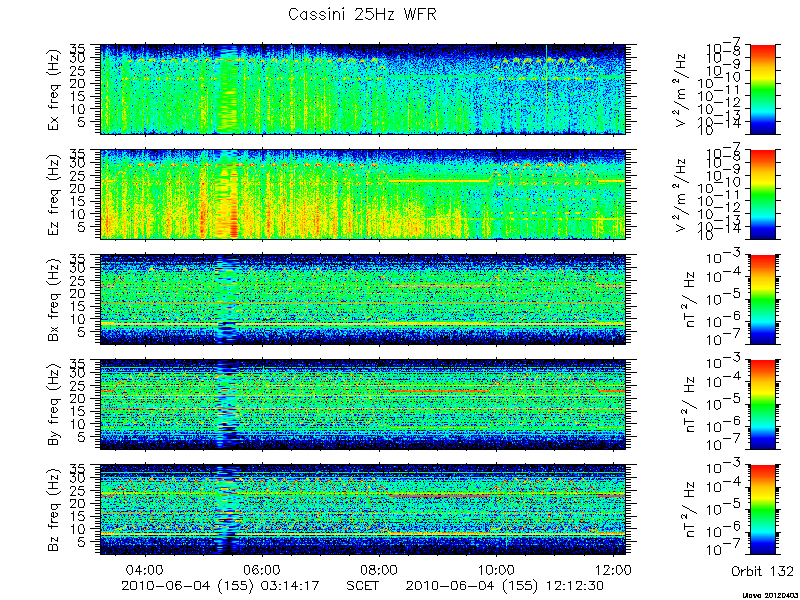
Task: Click the nT²/Hz unit label of the Bz color bar
Action: click(x=687, y=510)
